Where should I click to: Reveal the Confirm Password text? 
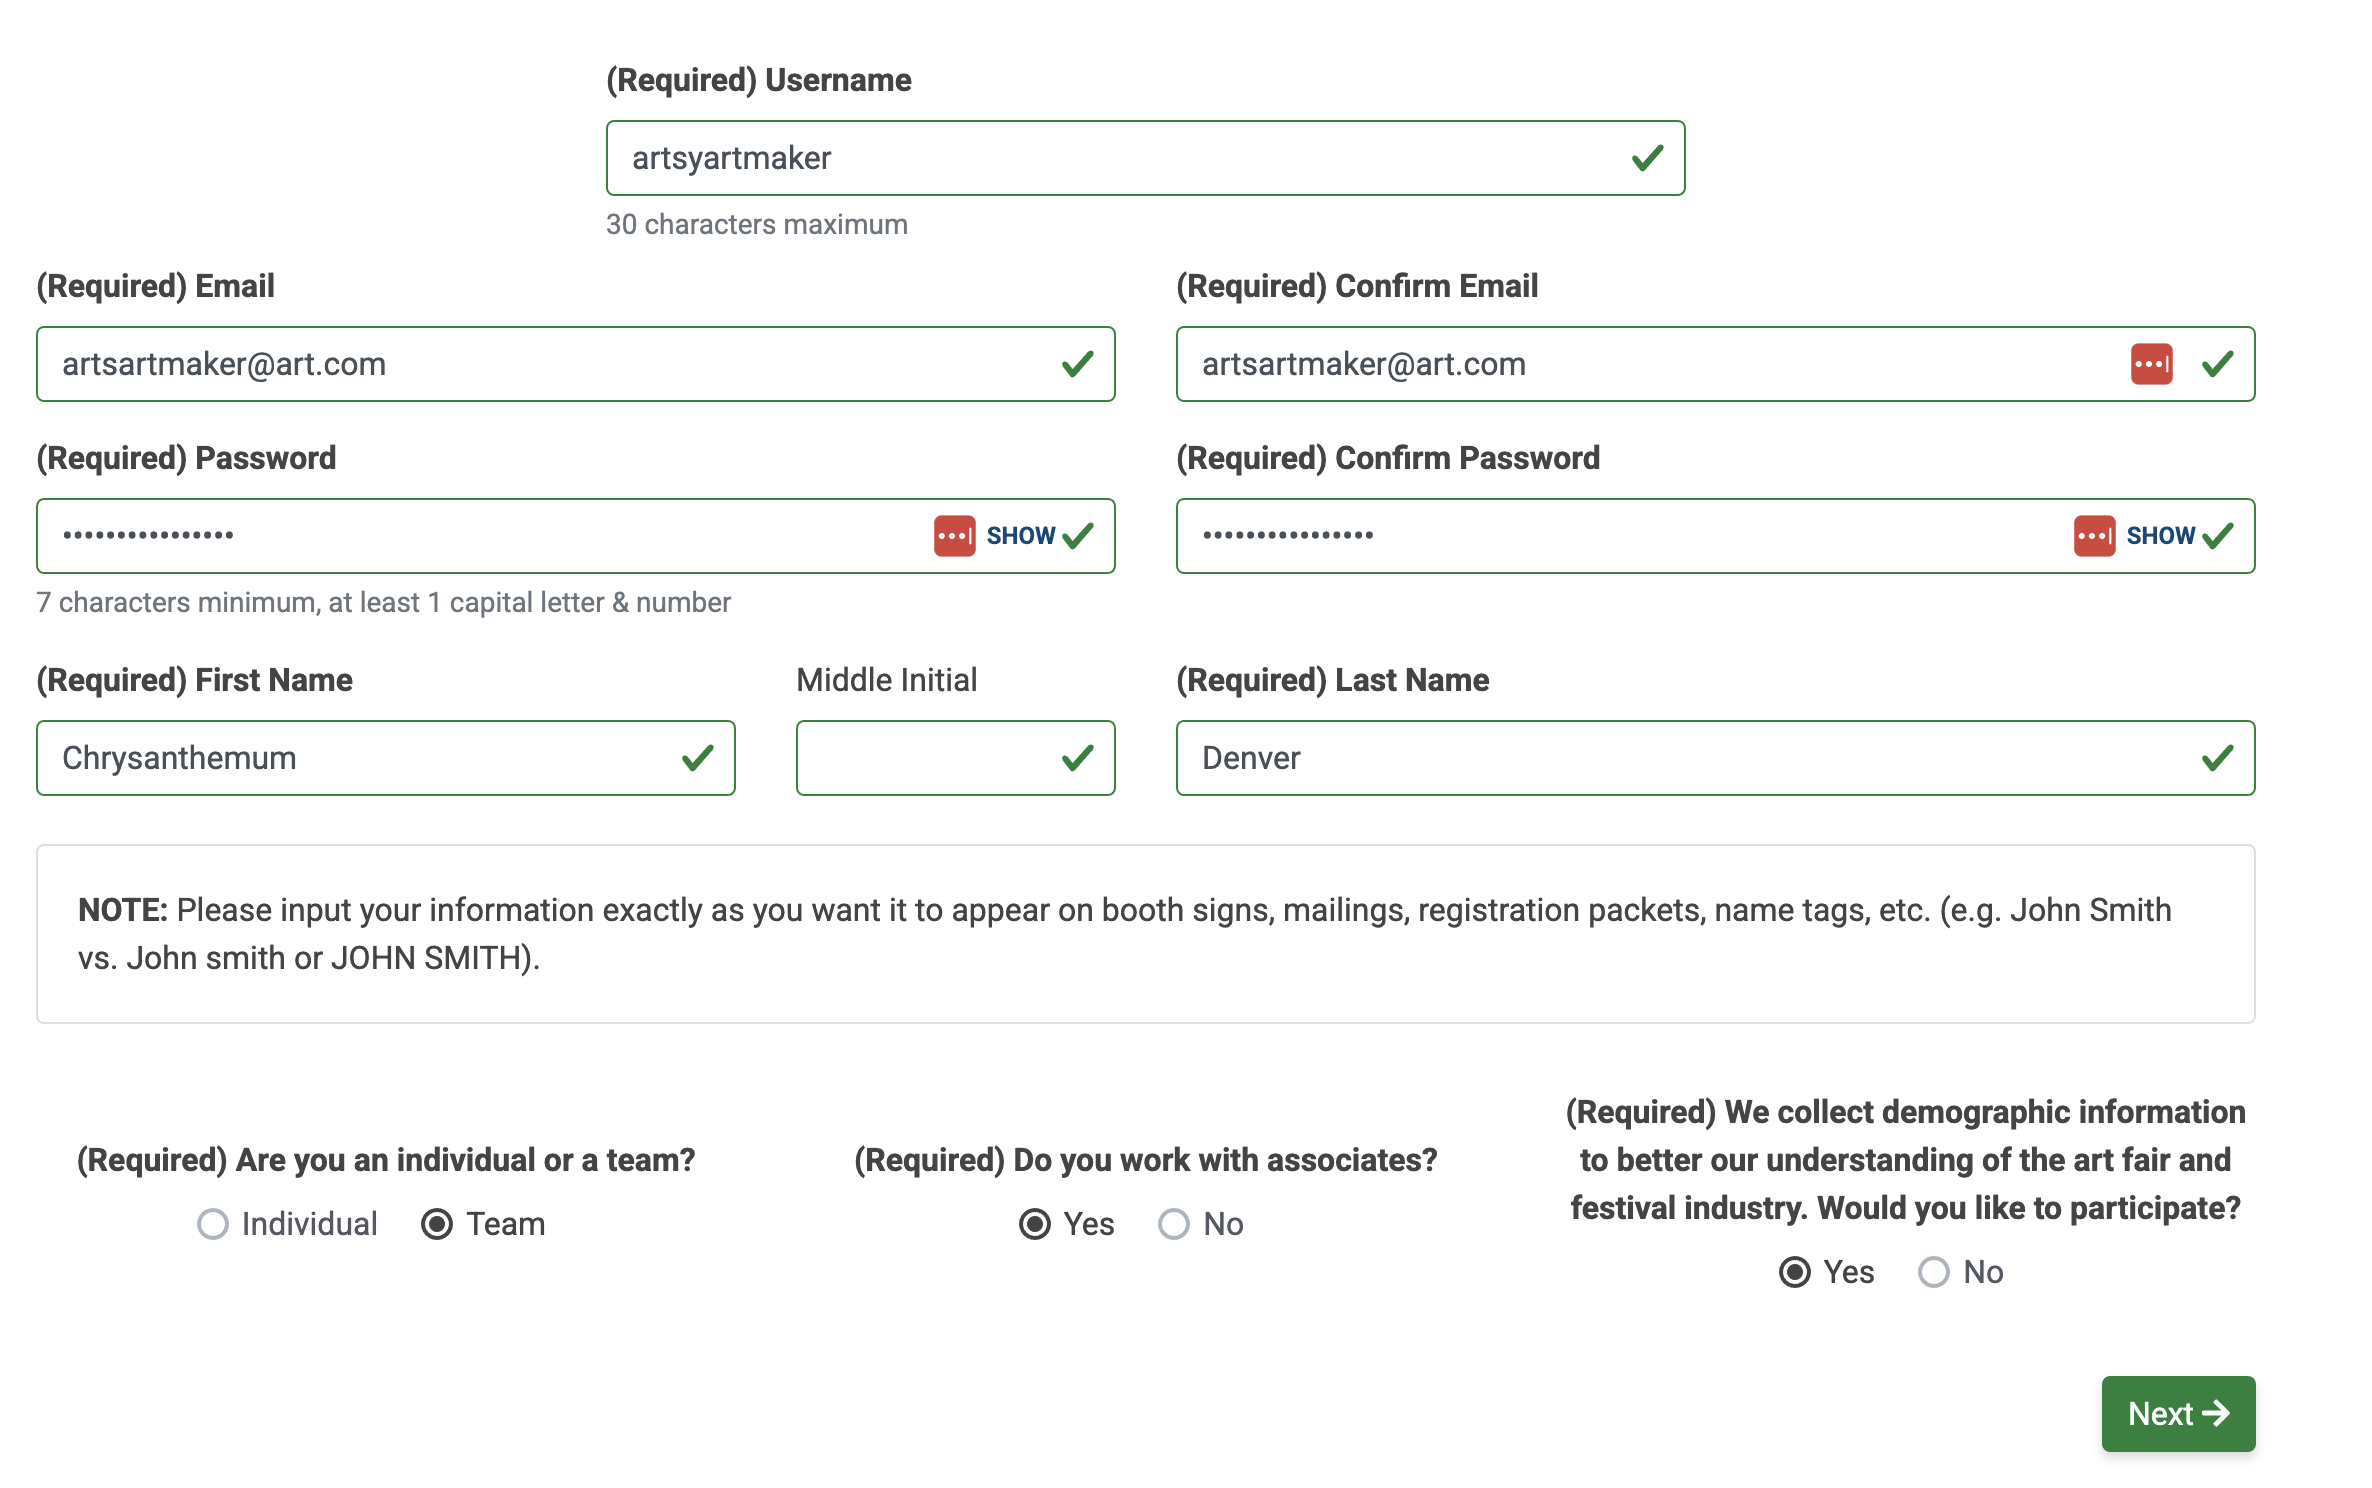pos(2160,536)
